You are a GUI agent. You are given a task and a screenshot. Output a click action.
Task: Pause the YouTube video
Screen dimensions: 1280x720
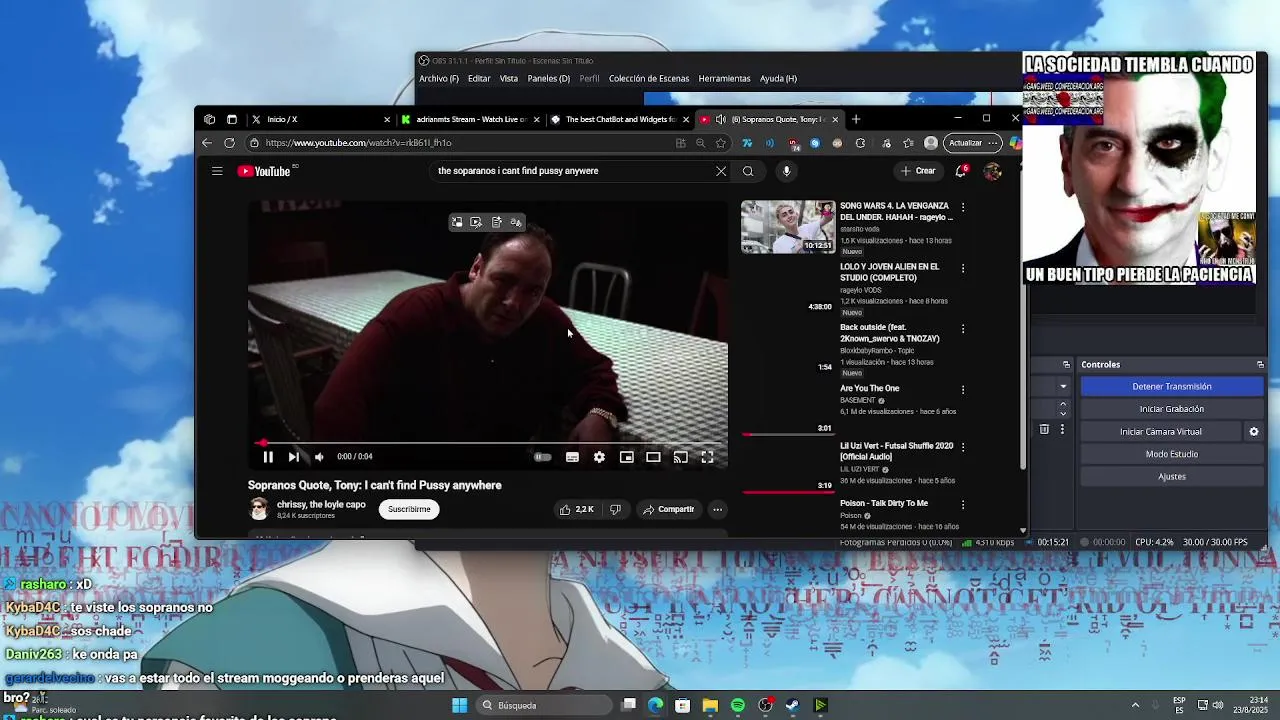click(268, 457)
